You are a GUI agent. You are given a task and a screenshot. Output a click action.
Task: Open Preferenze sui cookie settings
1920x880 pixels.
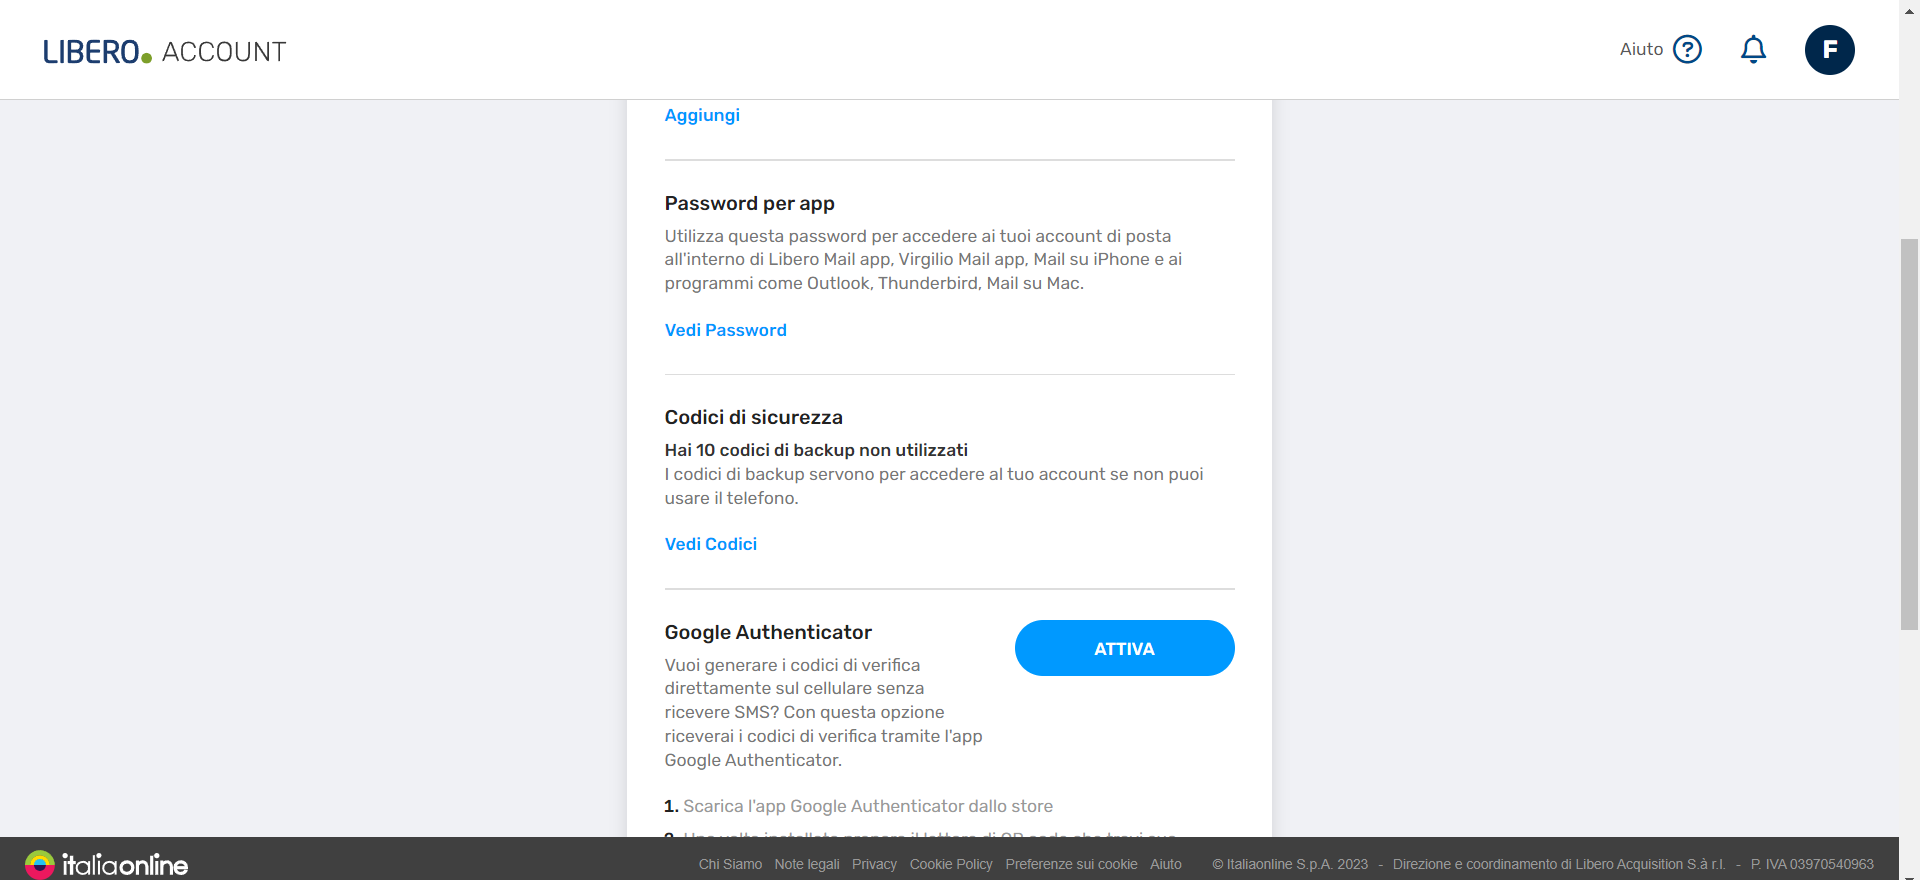coord(1071,864)
